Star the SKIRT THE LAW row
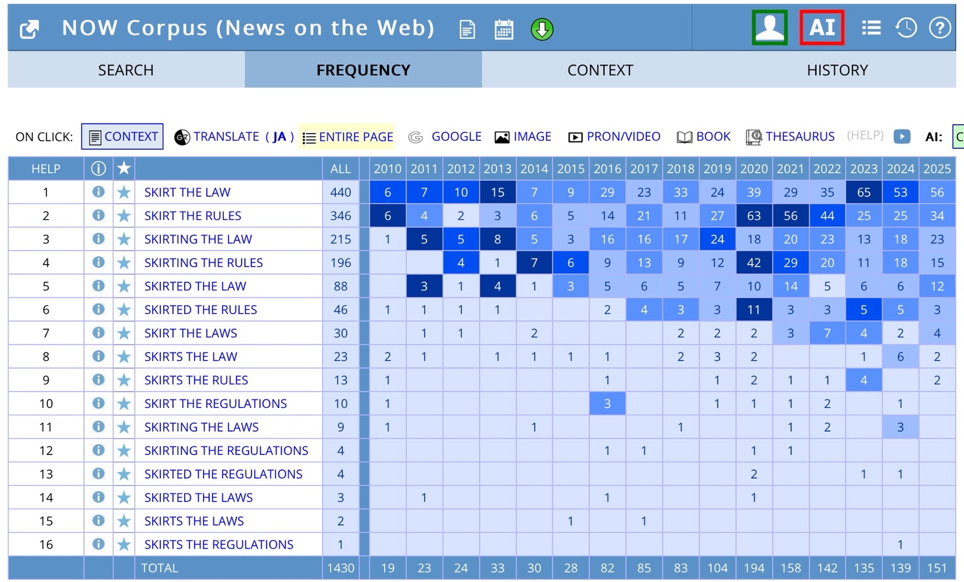This screenshot has width=964, height=582. (x=124, y=192)
